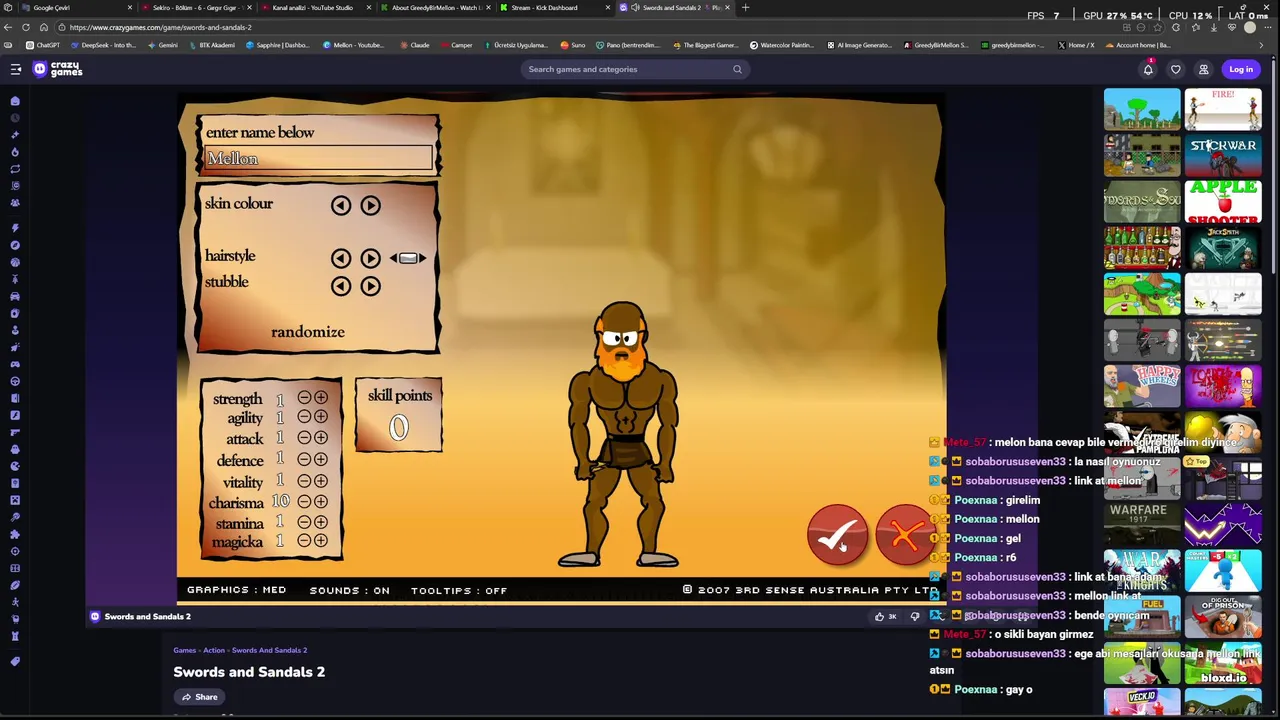Toggle the GRAPHICS : MED quality setting
This screenshot has height=720, width=1280.
pyautogui.click(x=236, y=590)
